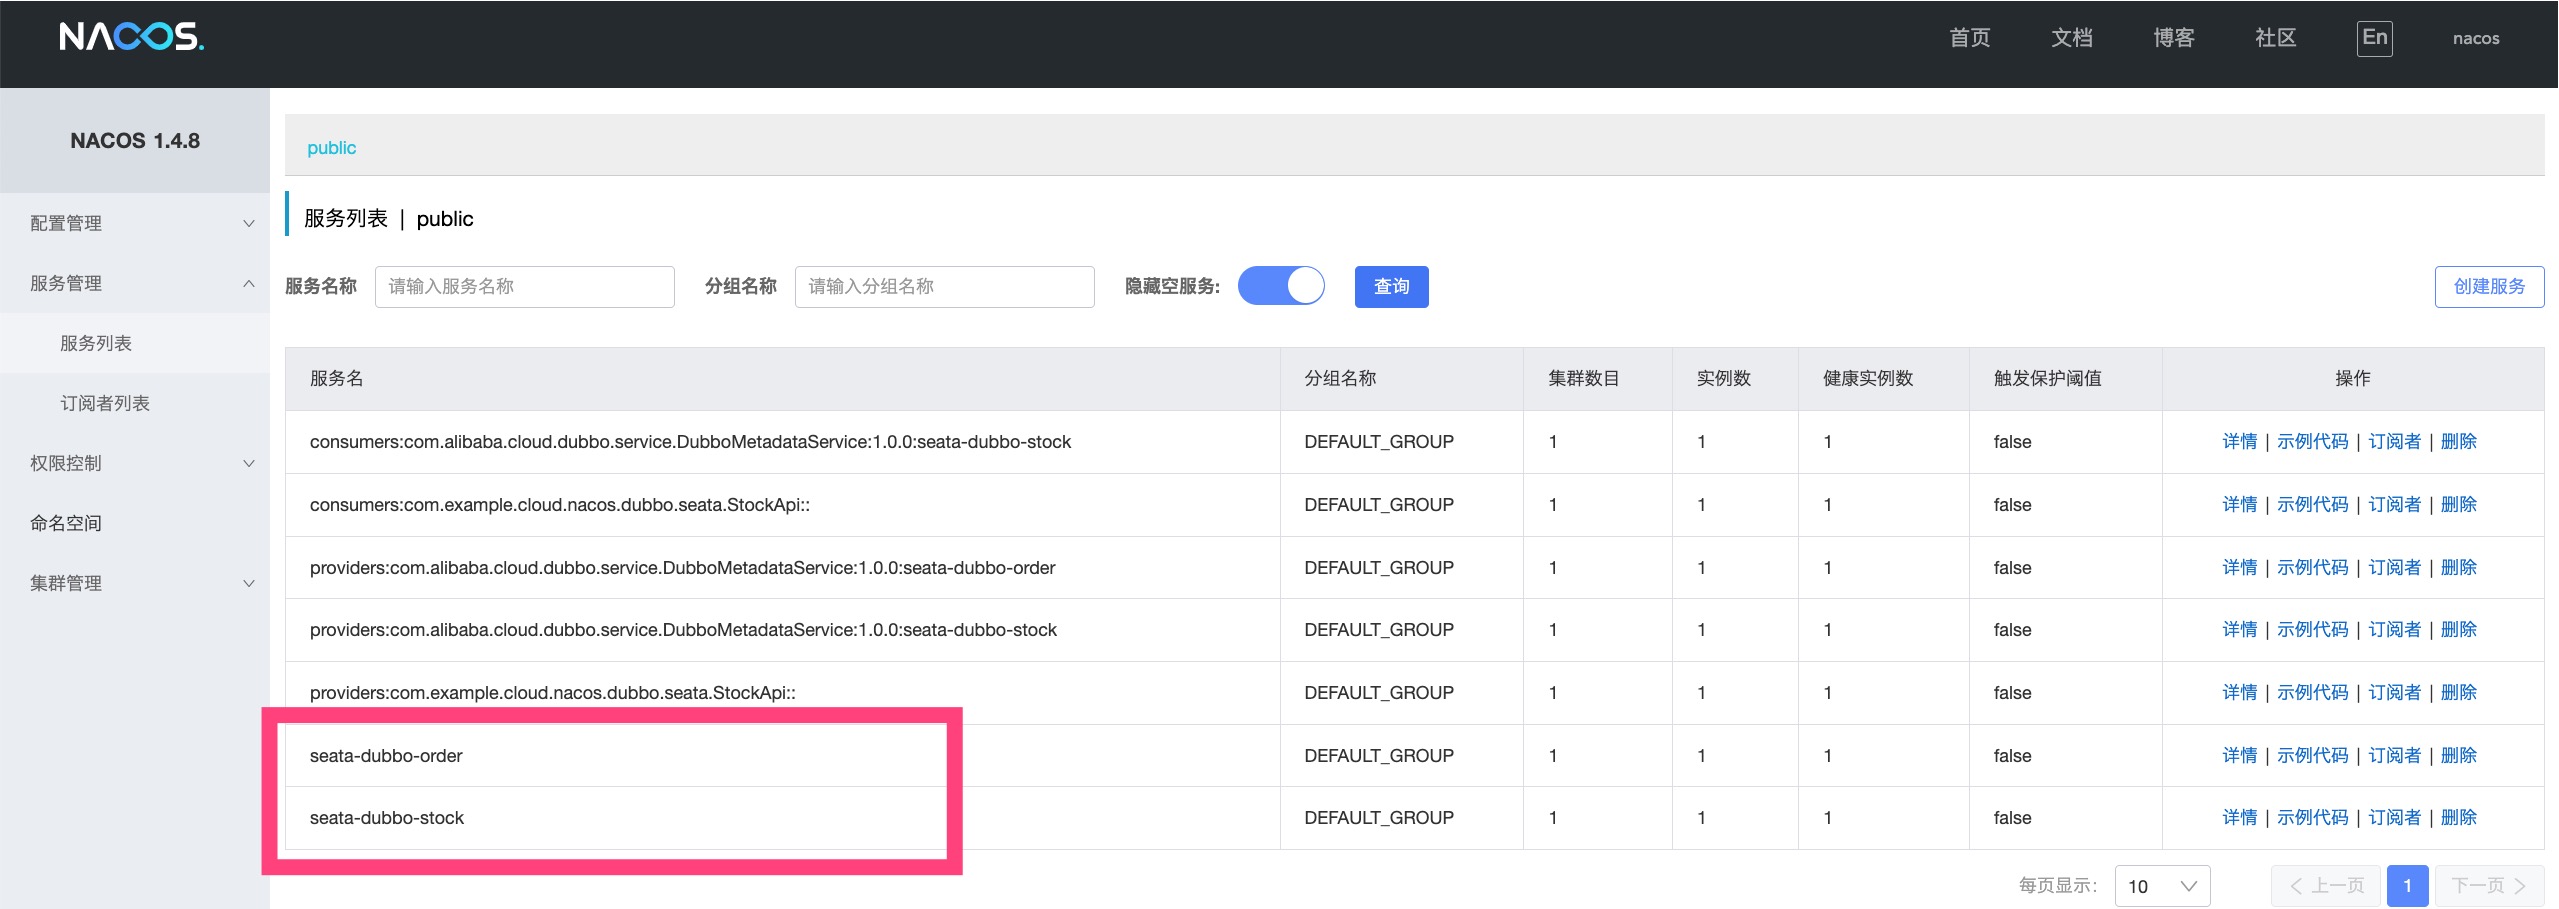Screen dimensions: 2559x909
Task: Click the seata-dubbo-stock service name
Action: coord(387,817)
